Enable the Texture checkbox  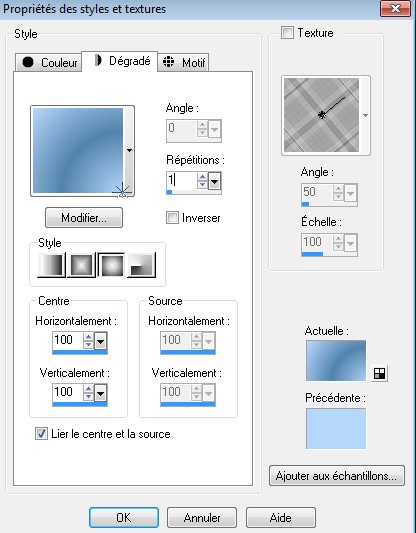[x=287, y=33]
